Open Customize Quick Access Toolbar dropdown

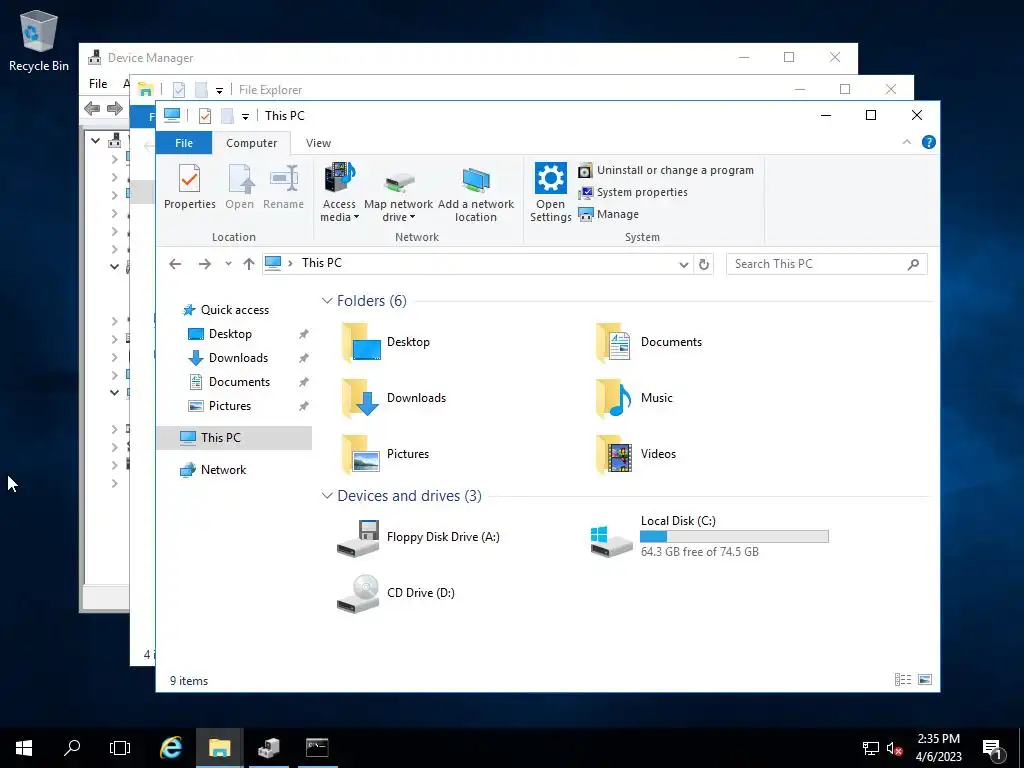245,116
